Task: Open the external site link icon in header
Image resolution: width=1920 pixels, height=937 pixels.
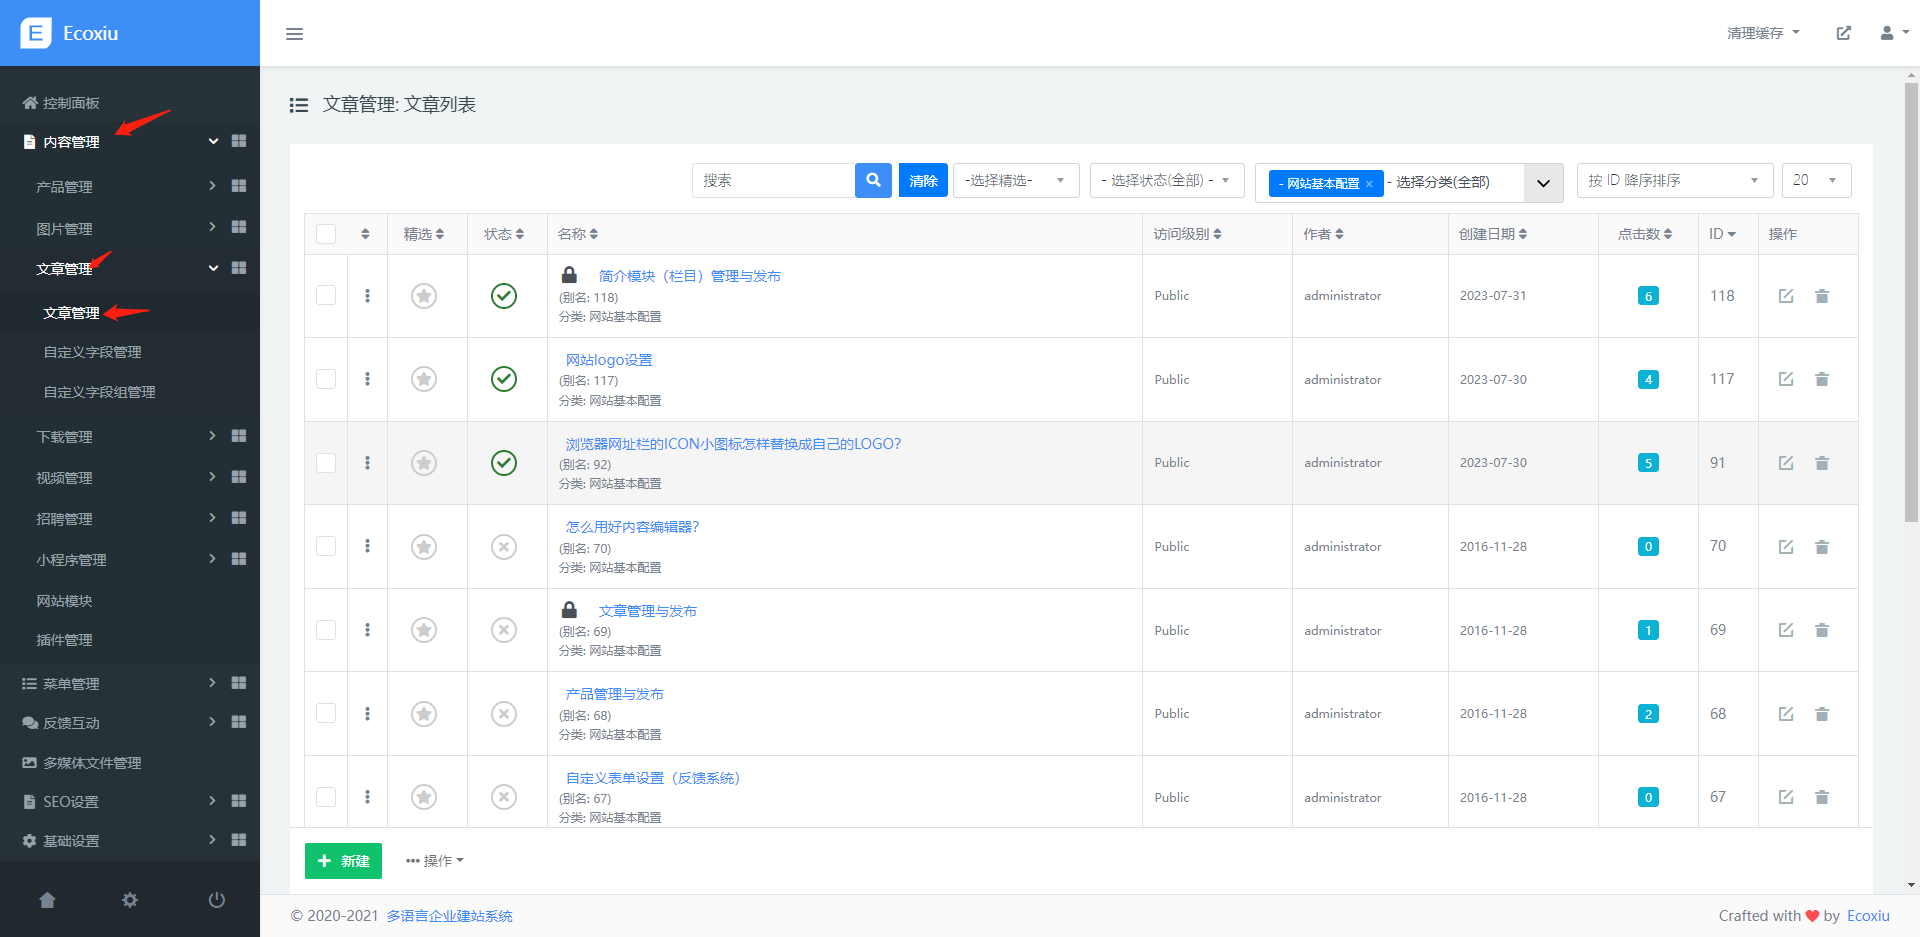Action: click(1843, 33)
